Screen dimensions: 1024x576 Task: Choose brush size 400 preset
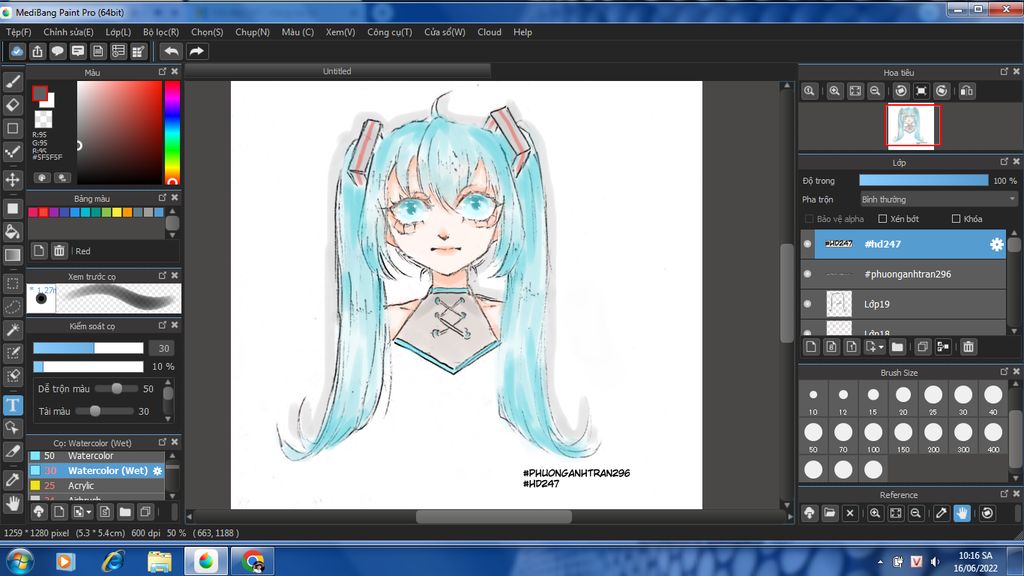(x=993, y=436)
